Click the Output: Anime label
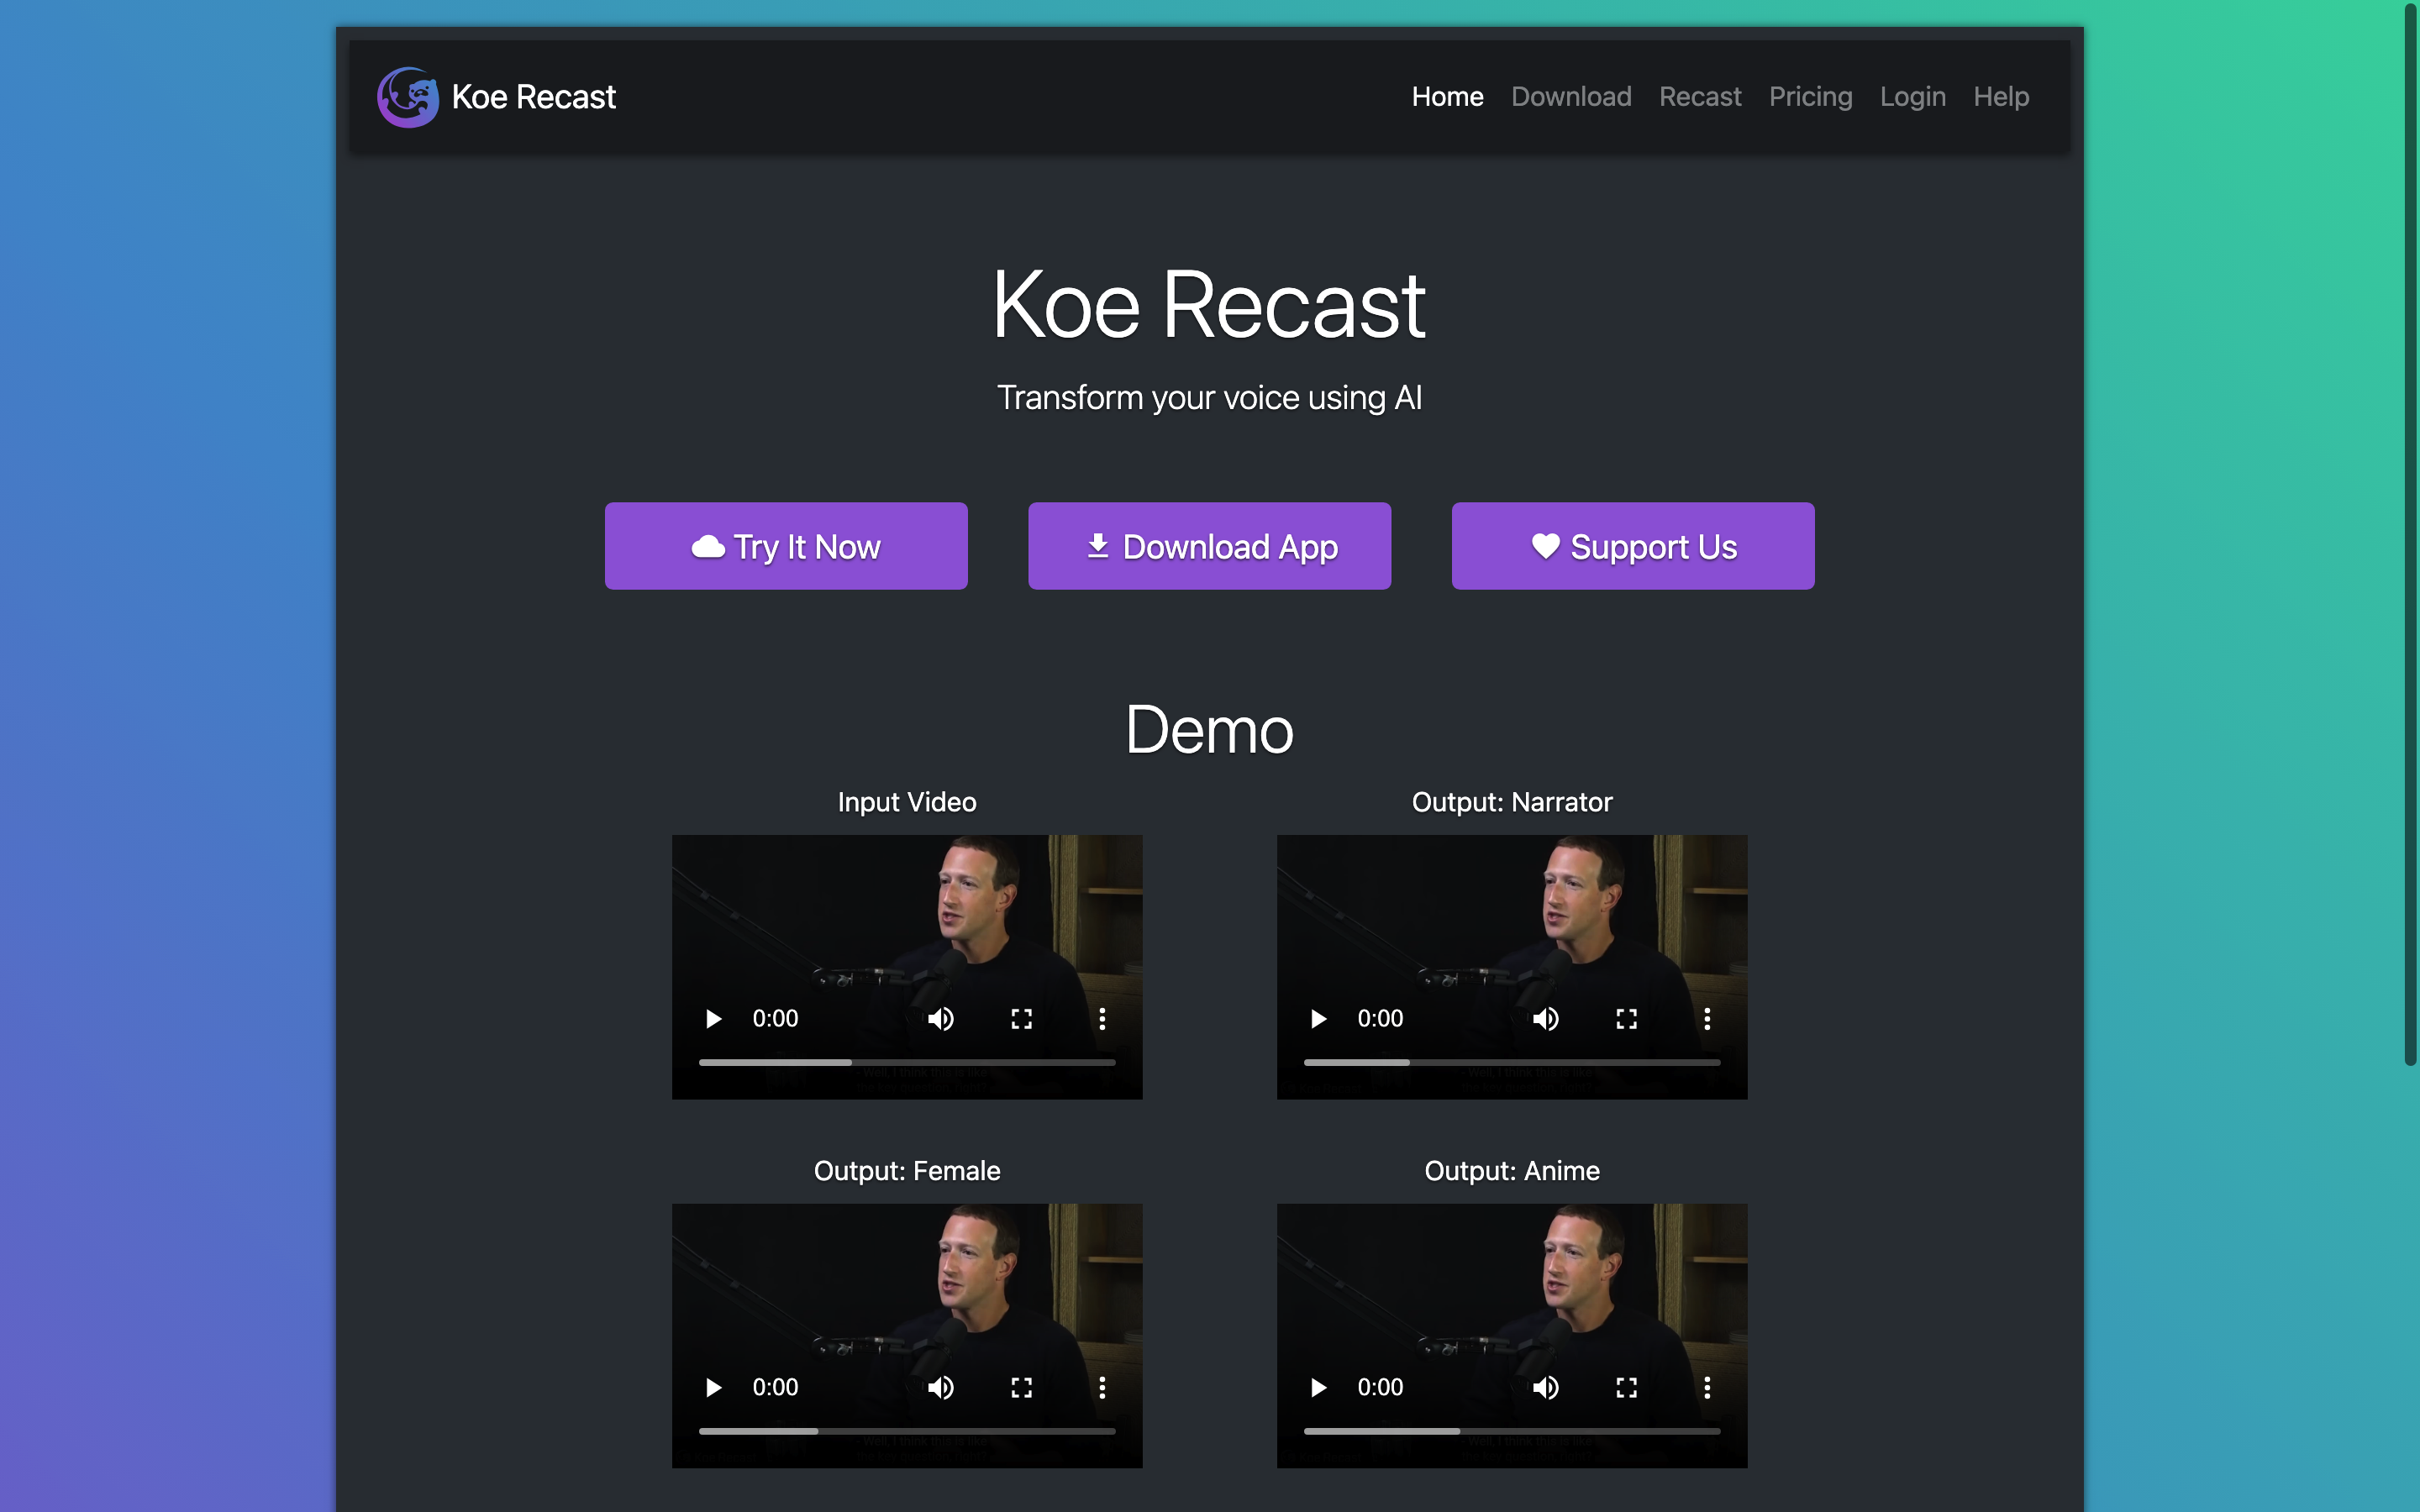The image size is (2420, 1512). point(1512,1171)
